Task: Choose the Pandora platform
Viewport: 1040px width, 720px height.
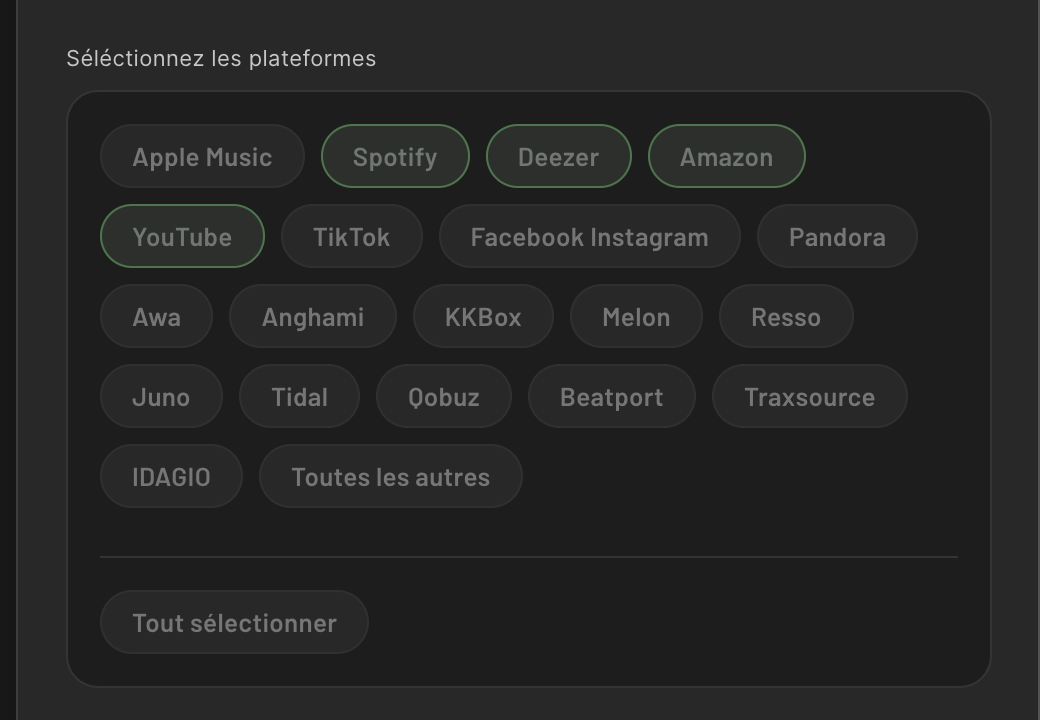Action: 837,237
